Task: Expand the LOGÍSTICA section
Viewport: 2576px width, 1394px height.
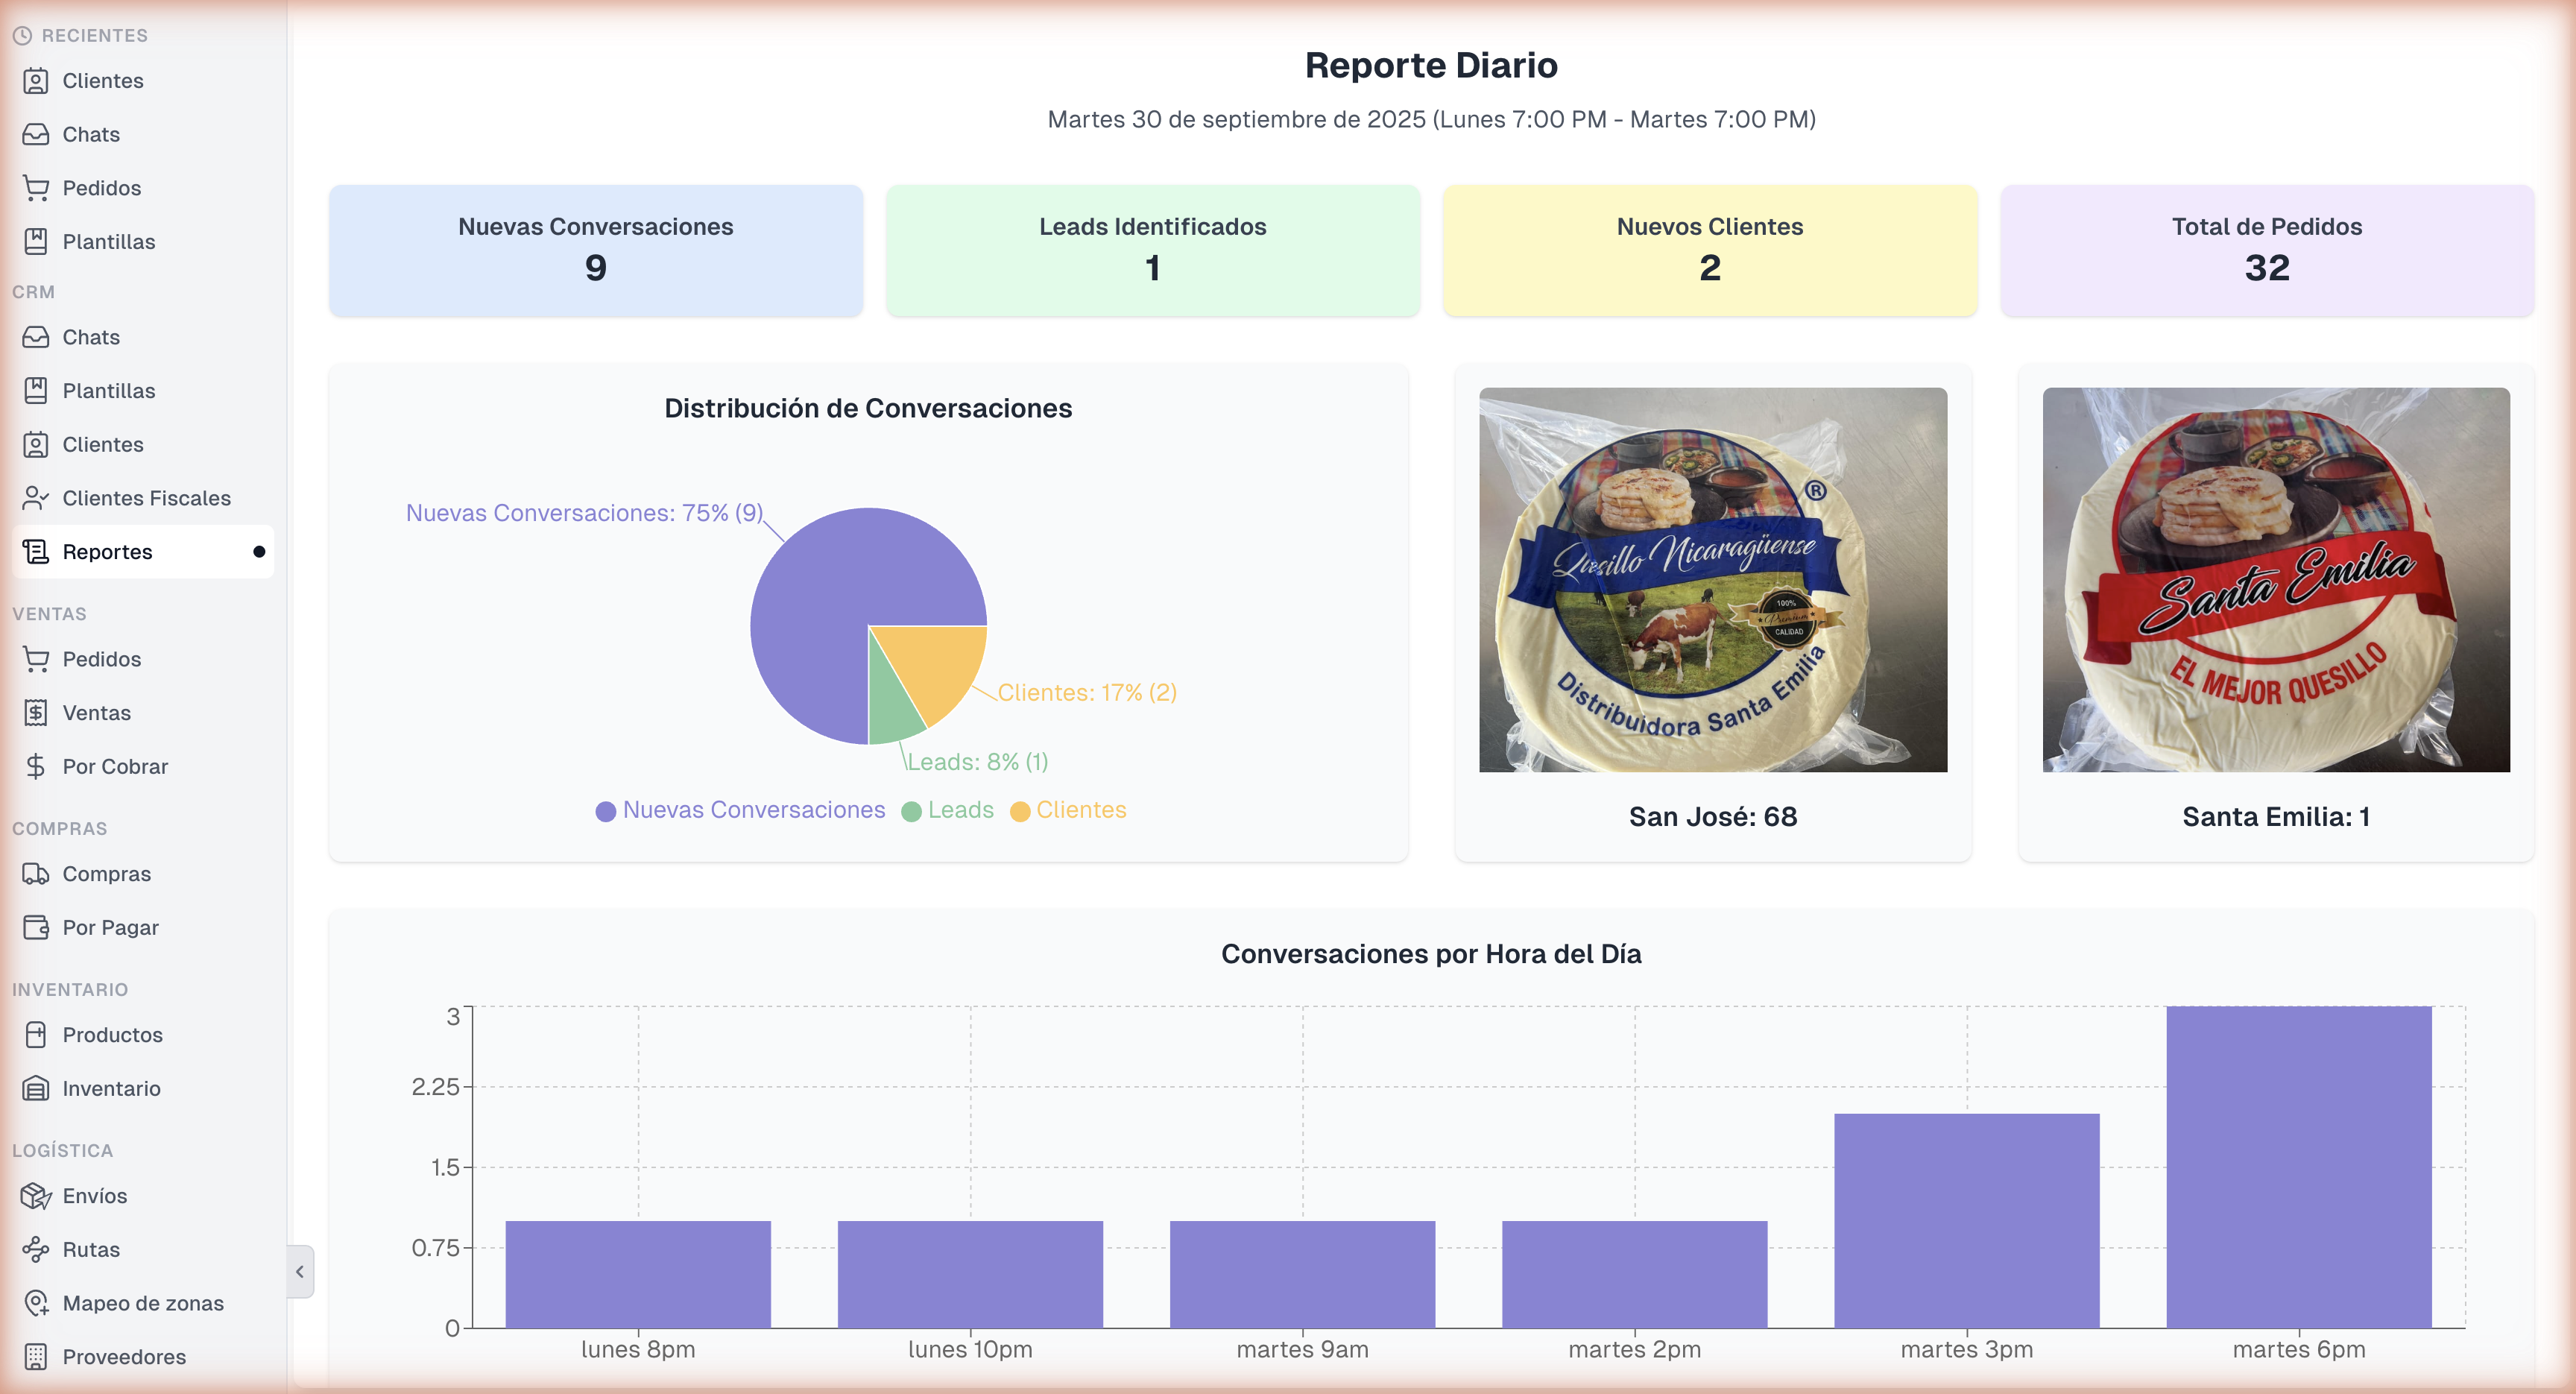Action: 62,1149
